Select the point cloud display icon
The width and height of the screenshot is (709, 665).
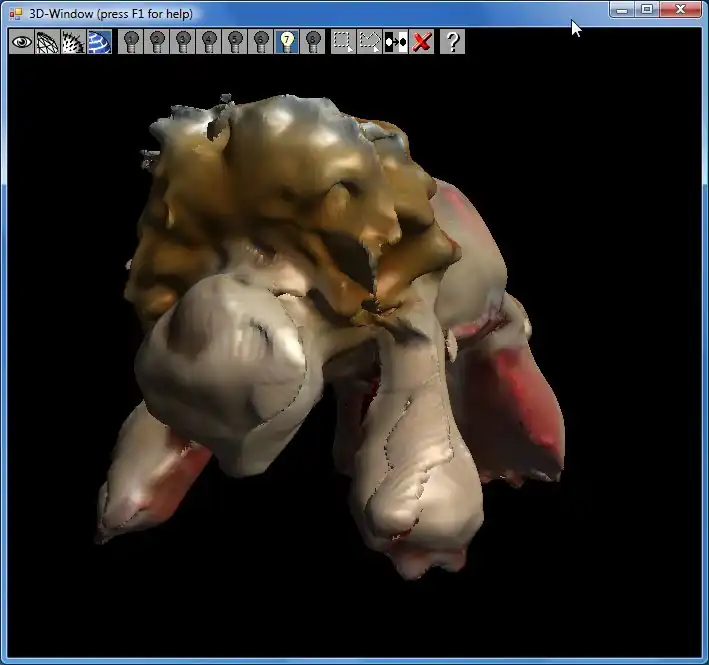(x=73, y=41)
